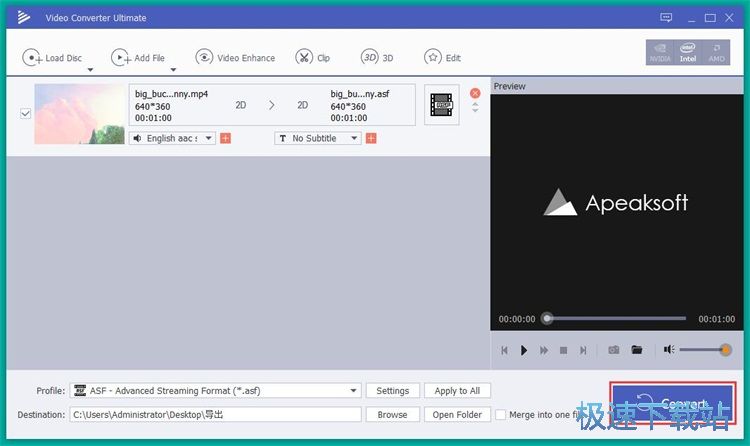The width and height of the screenshot is (750, 446).
Task: Click Apply to All button
Action: [x=457, y=390]
